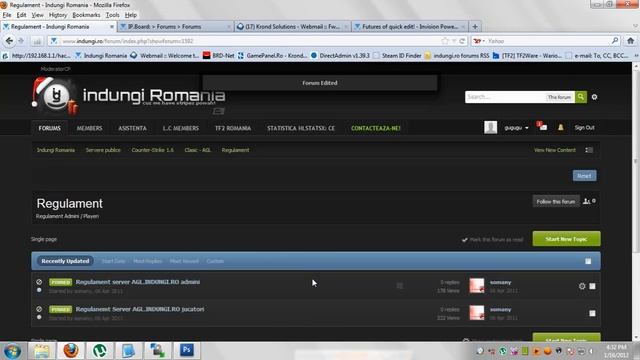The width and height of the screenshot is (640, 360).
Task: Open MEMBERS navigation tab
Action: coord(89,128)
